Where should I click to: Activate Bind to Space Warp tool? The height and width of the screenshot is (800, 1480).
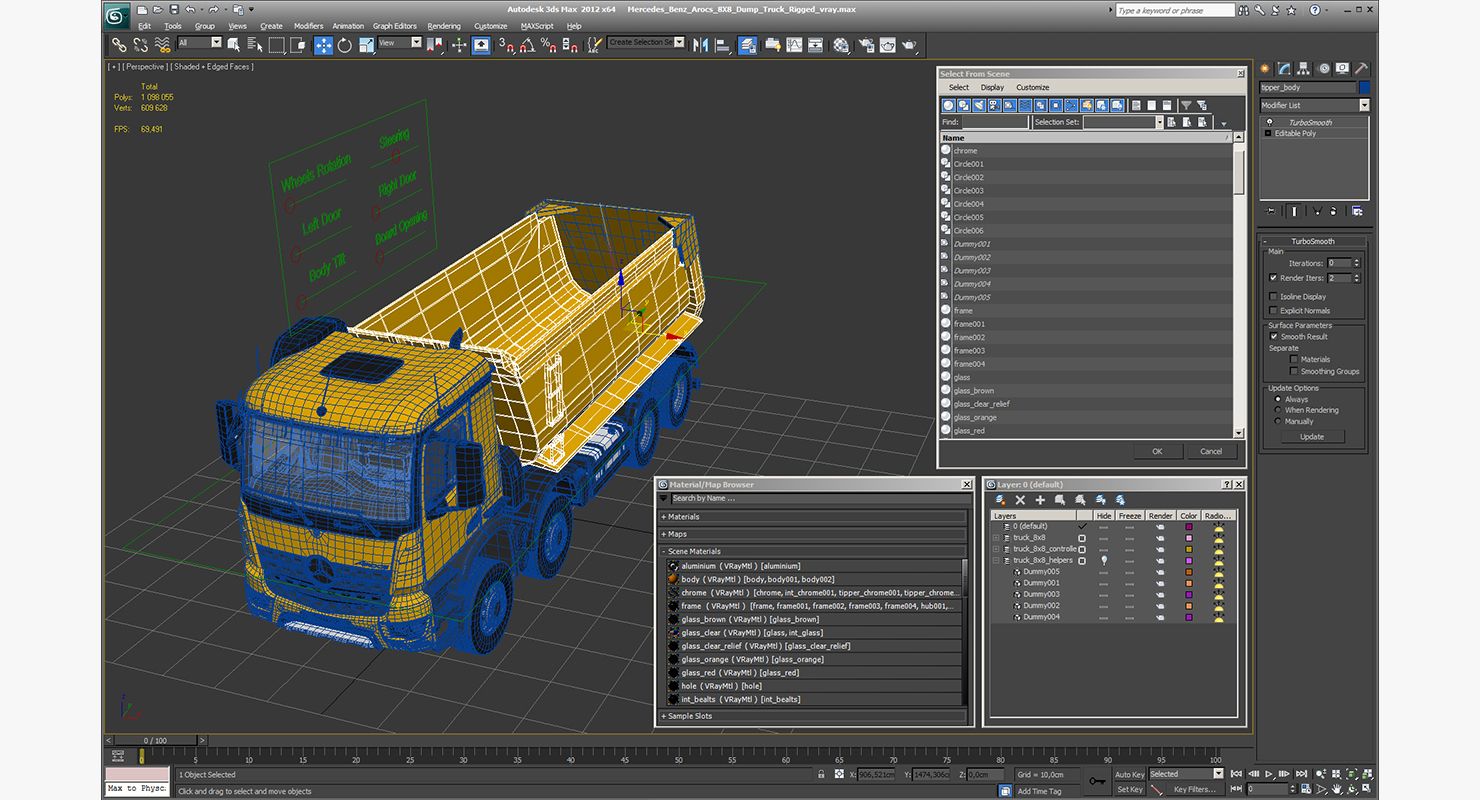click(x=162, y=45)
